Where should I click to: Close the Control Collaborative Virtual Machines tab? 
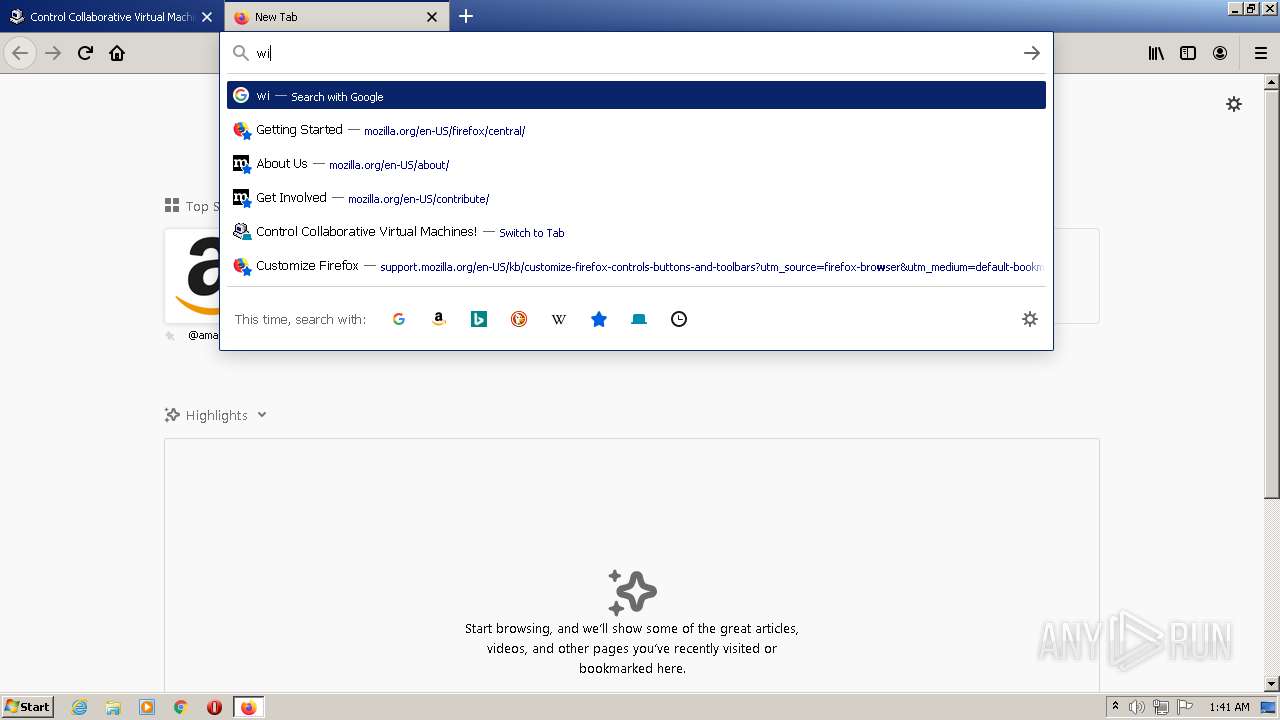(x=207, y=17)
